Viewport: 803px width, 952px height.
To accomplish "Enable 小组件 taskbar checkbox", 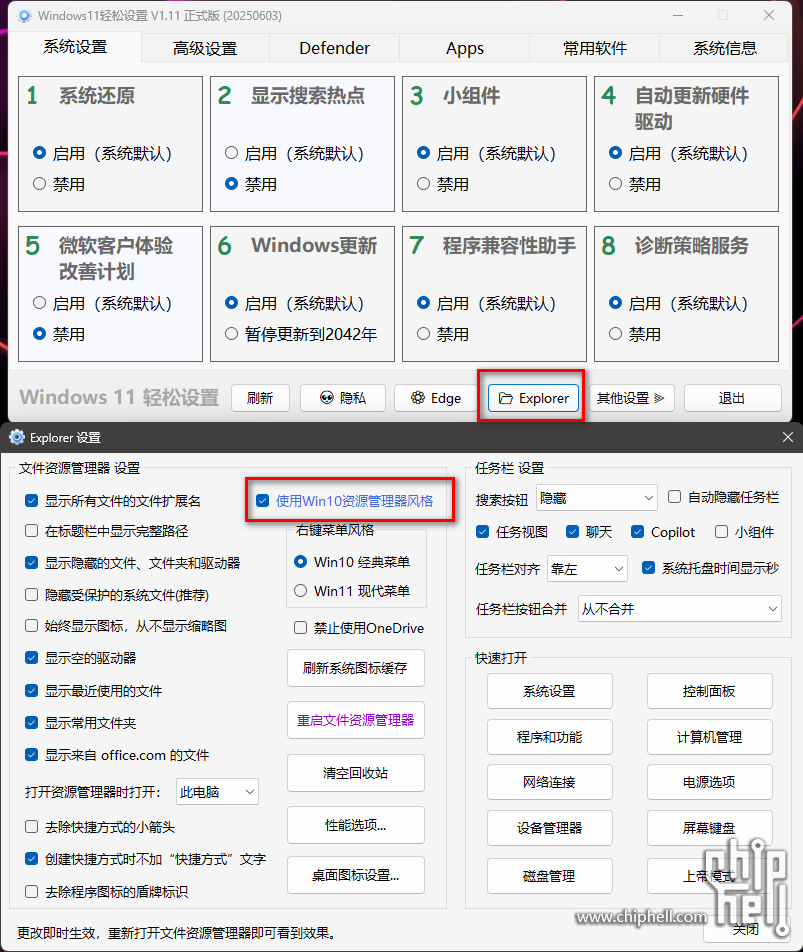I will click(722, 532).
